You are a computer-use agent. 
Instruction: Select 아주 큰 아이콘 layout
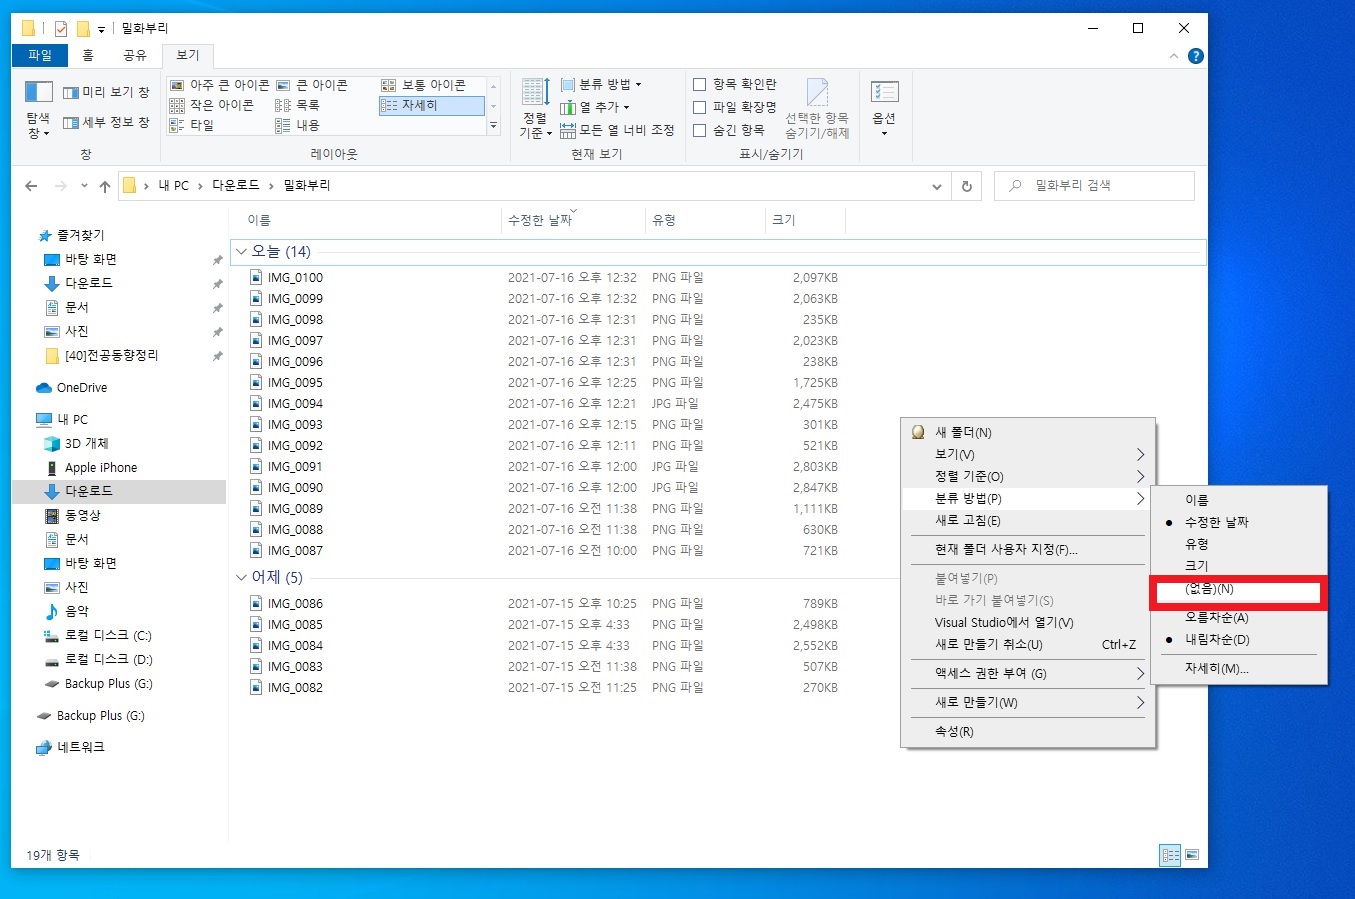click(x=219, y=85)
